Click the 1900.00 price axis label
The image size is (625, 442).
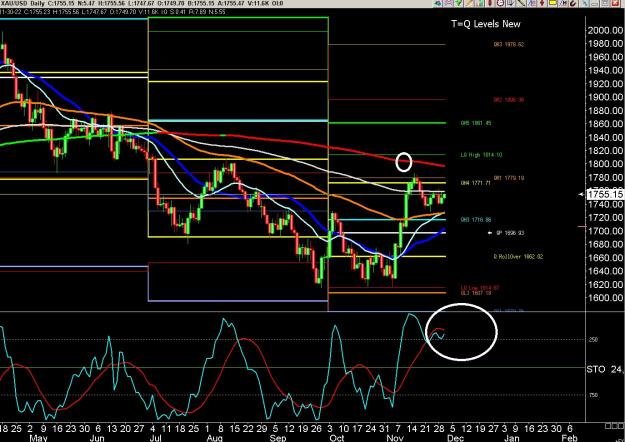(605, 97)
